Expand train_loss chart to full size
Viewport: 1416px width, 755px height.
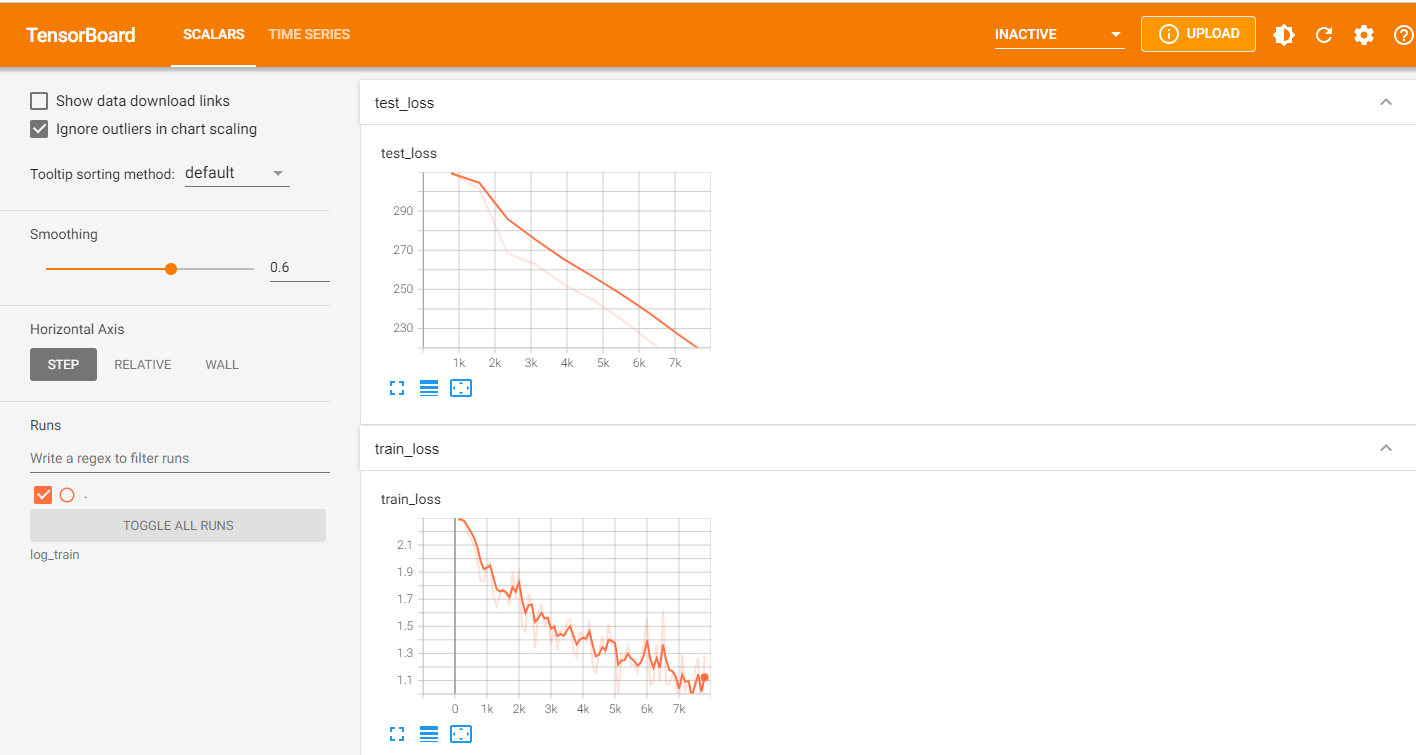[x=397, y=734]
